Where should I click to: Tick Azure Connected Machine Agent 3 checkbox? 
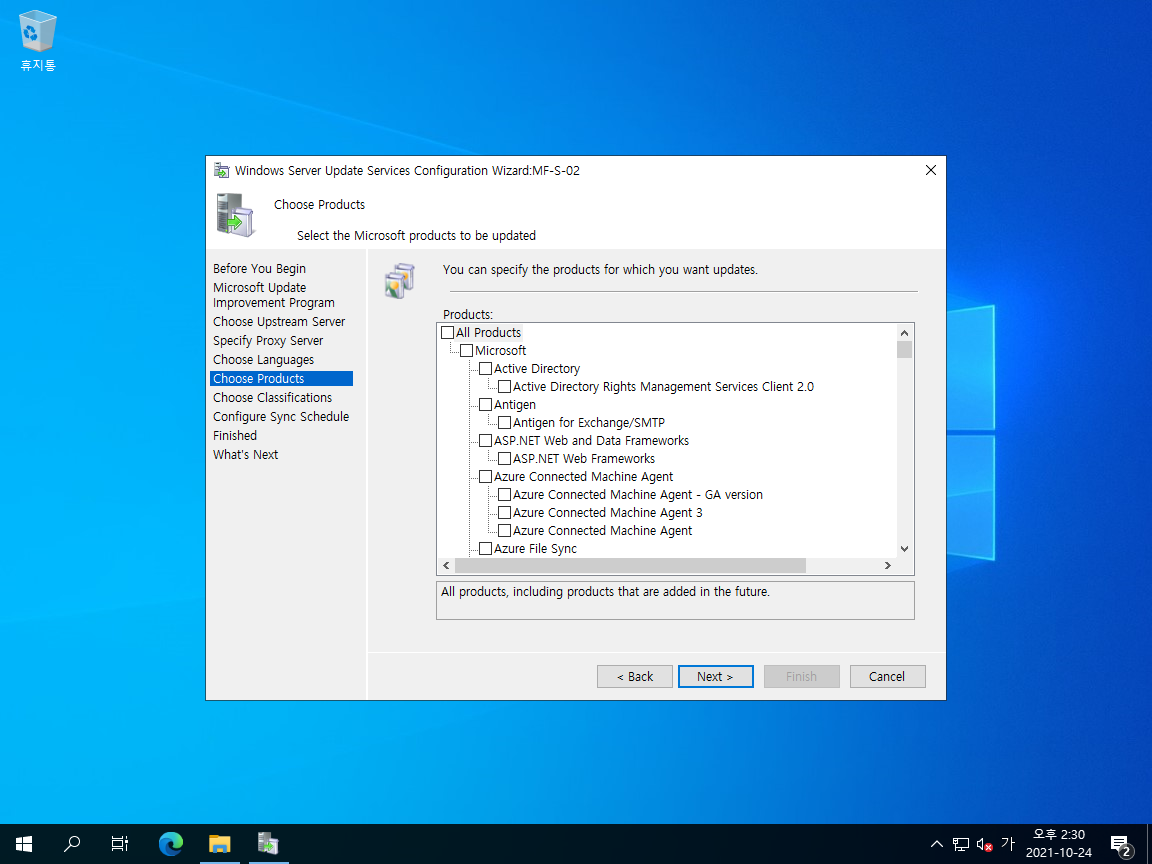click(x=505, y=513)
